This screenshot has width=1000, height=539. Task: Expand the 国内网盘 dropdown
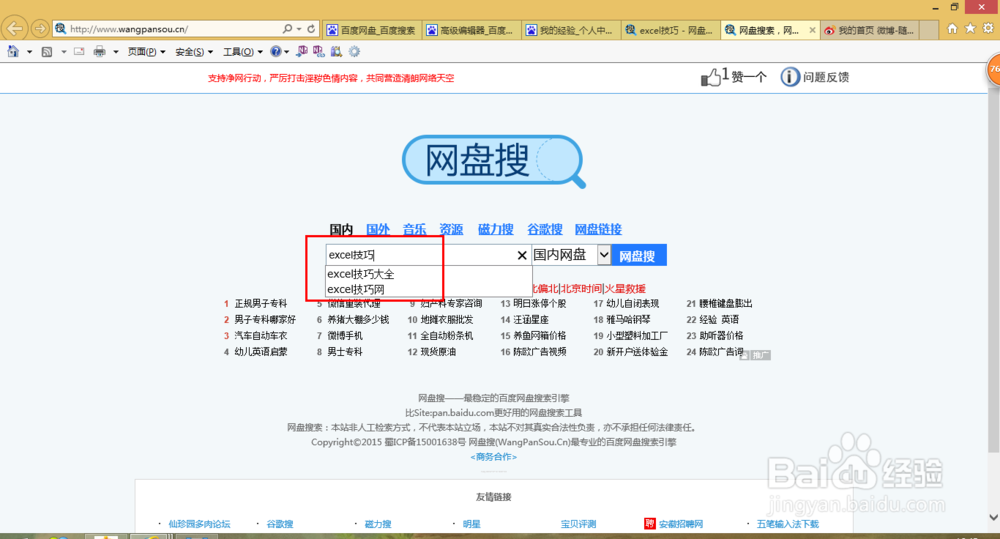(x=603, y=255)
